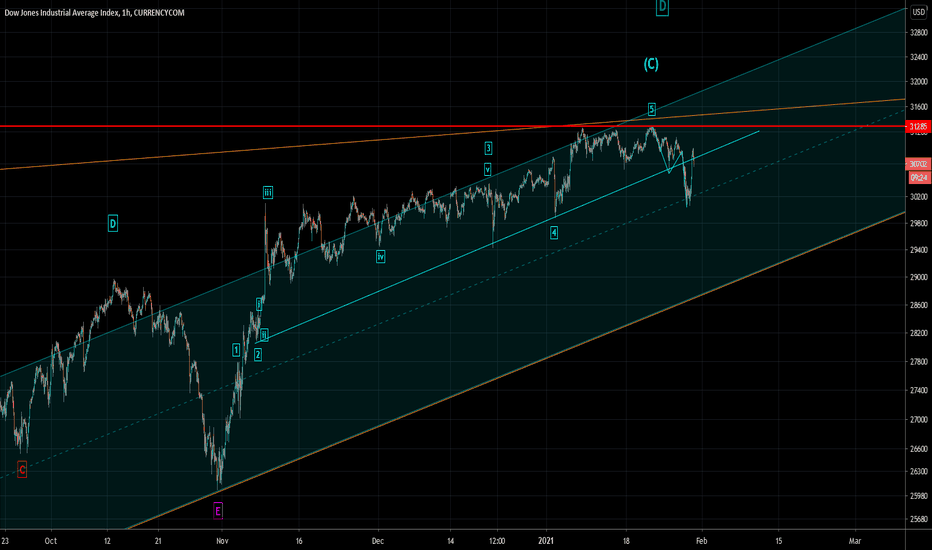The height and width of the screenshot is (550, 932).
Task: Select the red horizontal price line
Action: (x=452, y=126)
